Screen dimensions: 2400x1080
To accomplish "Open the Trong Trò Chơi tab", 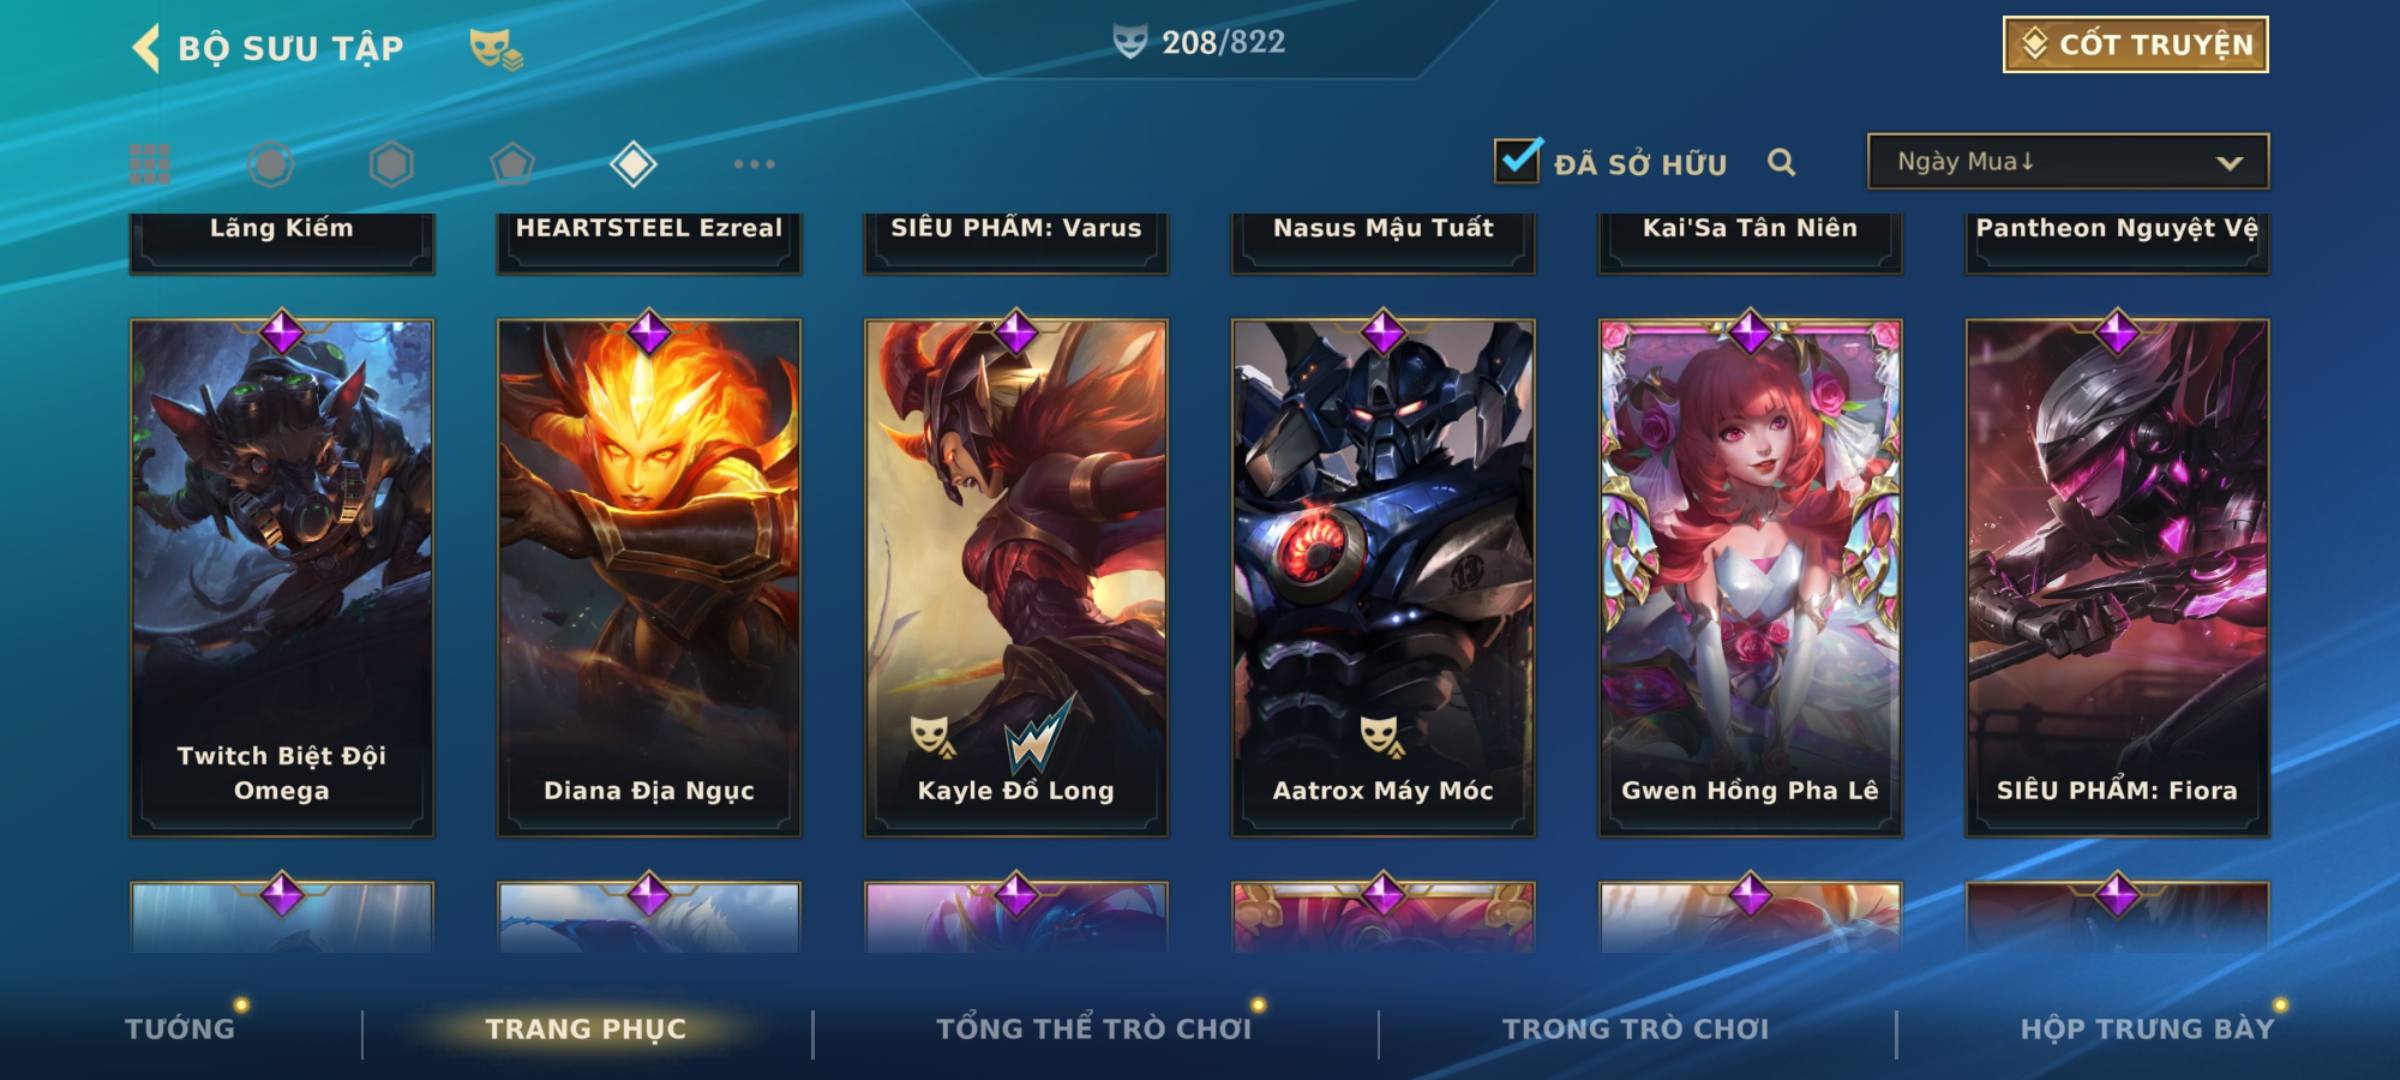I will [x=1636, y=1028].
